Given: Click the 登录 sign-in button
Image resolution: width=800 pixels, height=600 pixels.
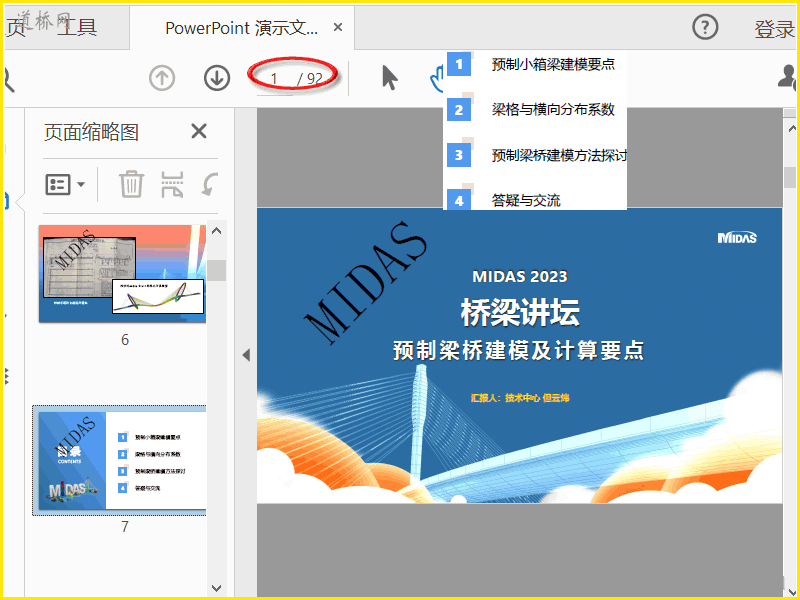Looking at the screenshot, I should click(x=774, y=29).
